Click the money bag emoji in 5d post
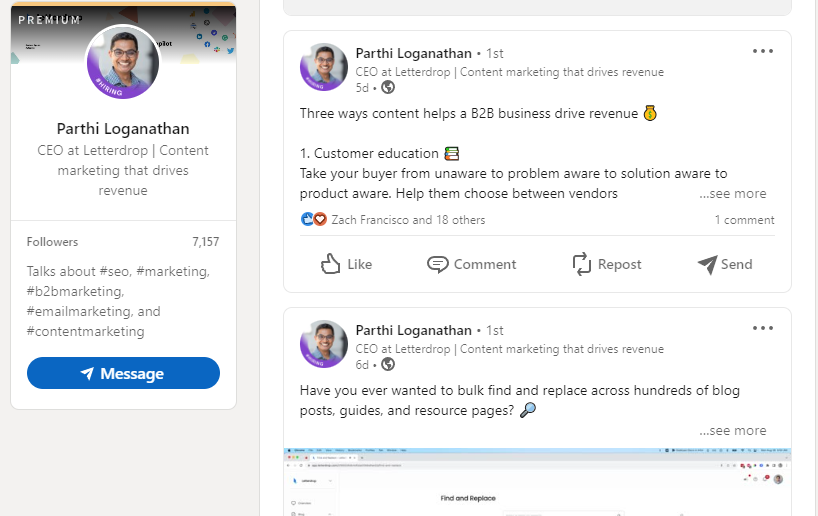Viewport: 818px width, 516px height. 650,113
